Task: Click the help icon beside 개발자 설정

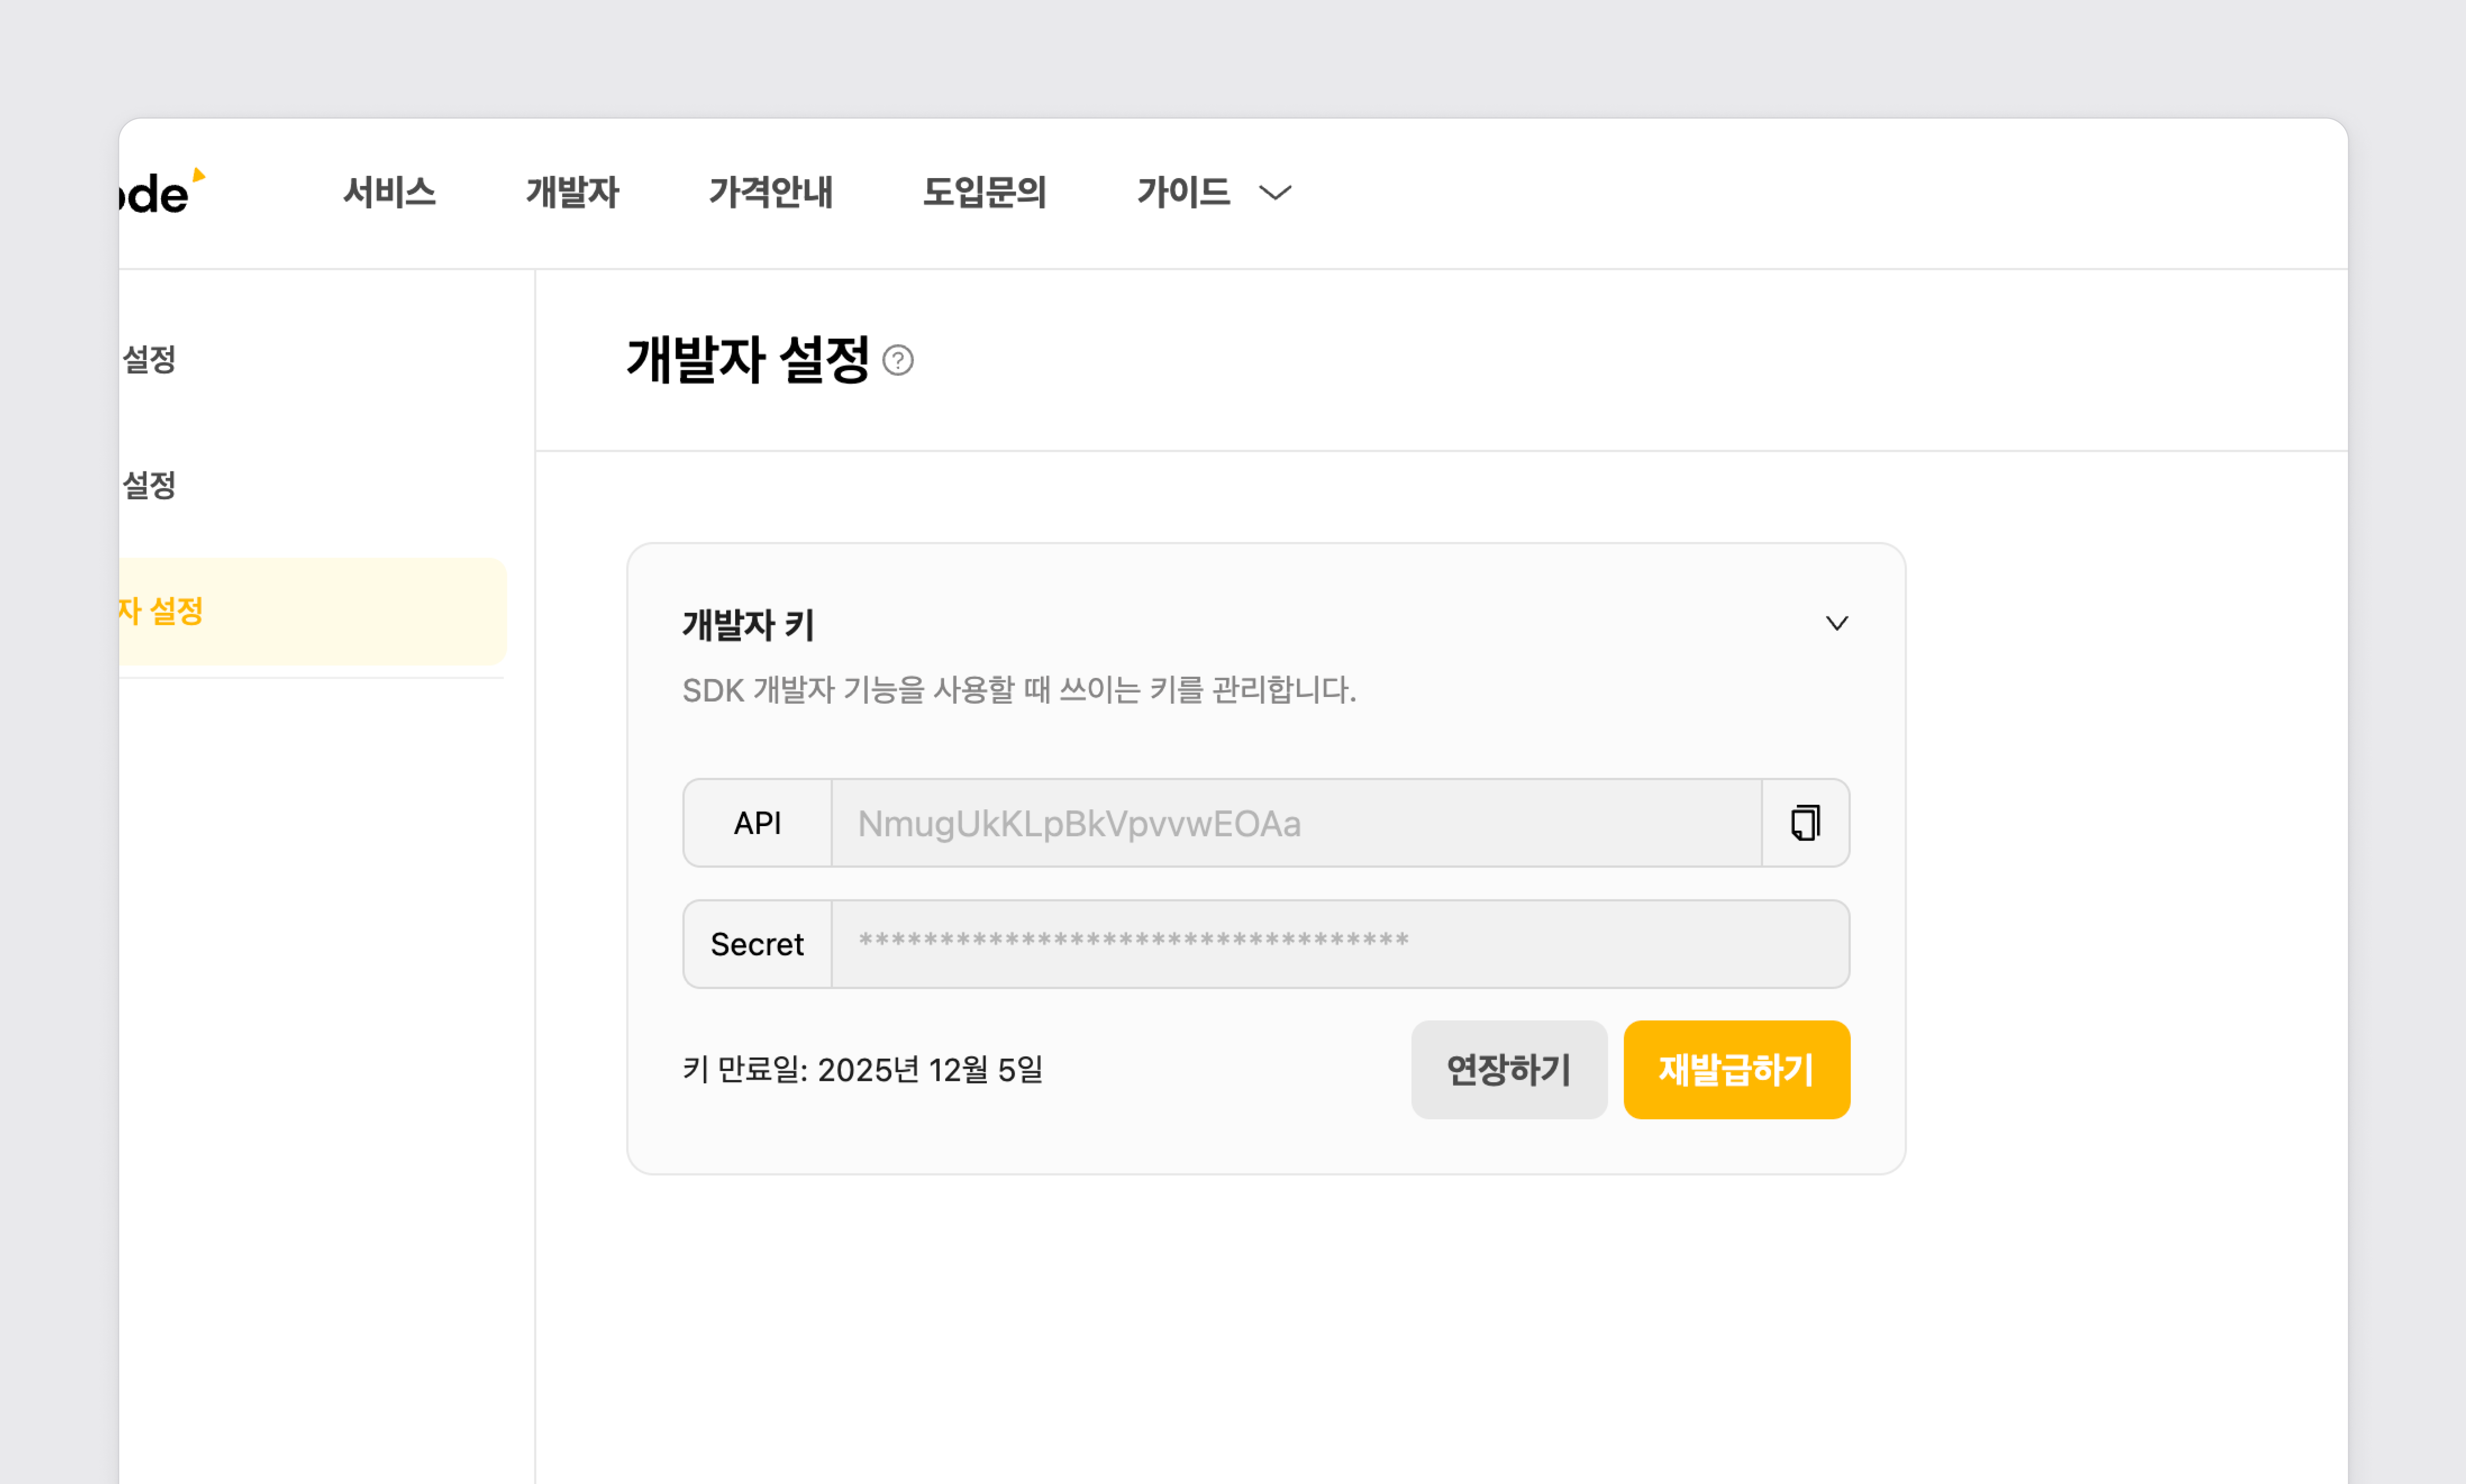Action: coord(898,360)
